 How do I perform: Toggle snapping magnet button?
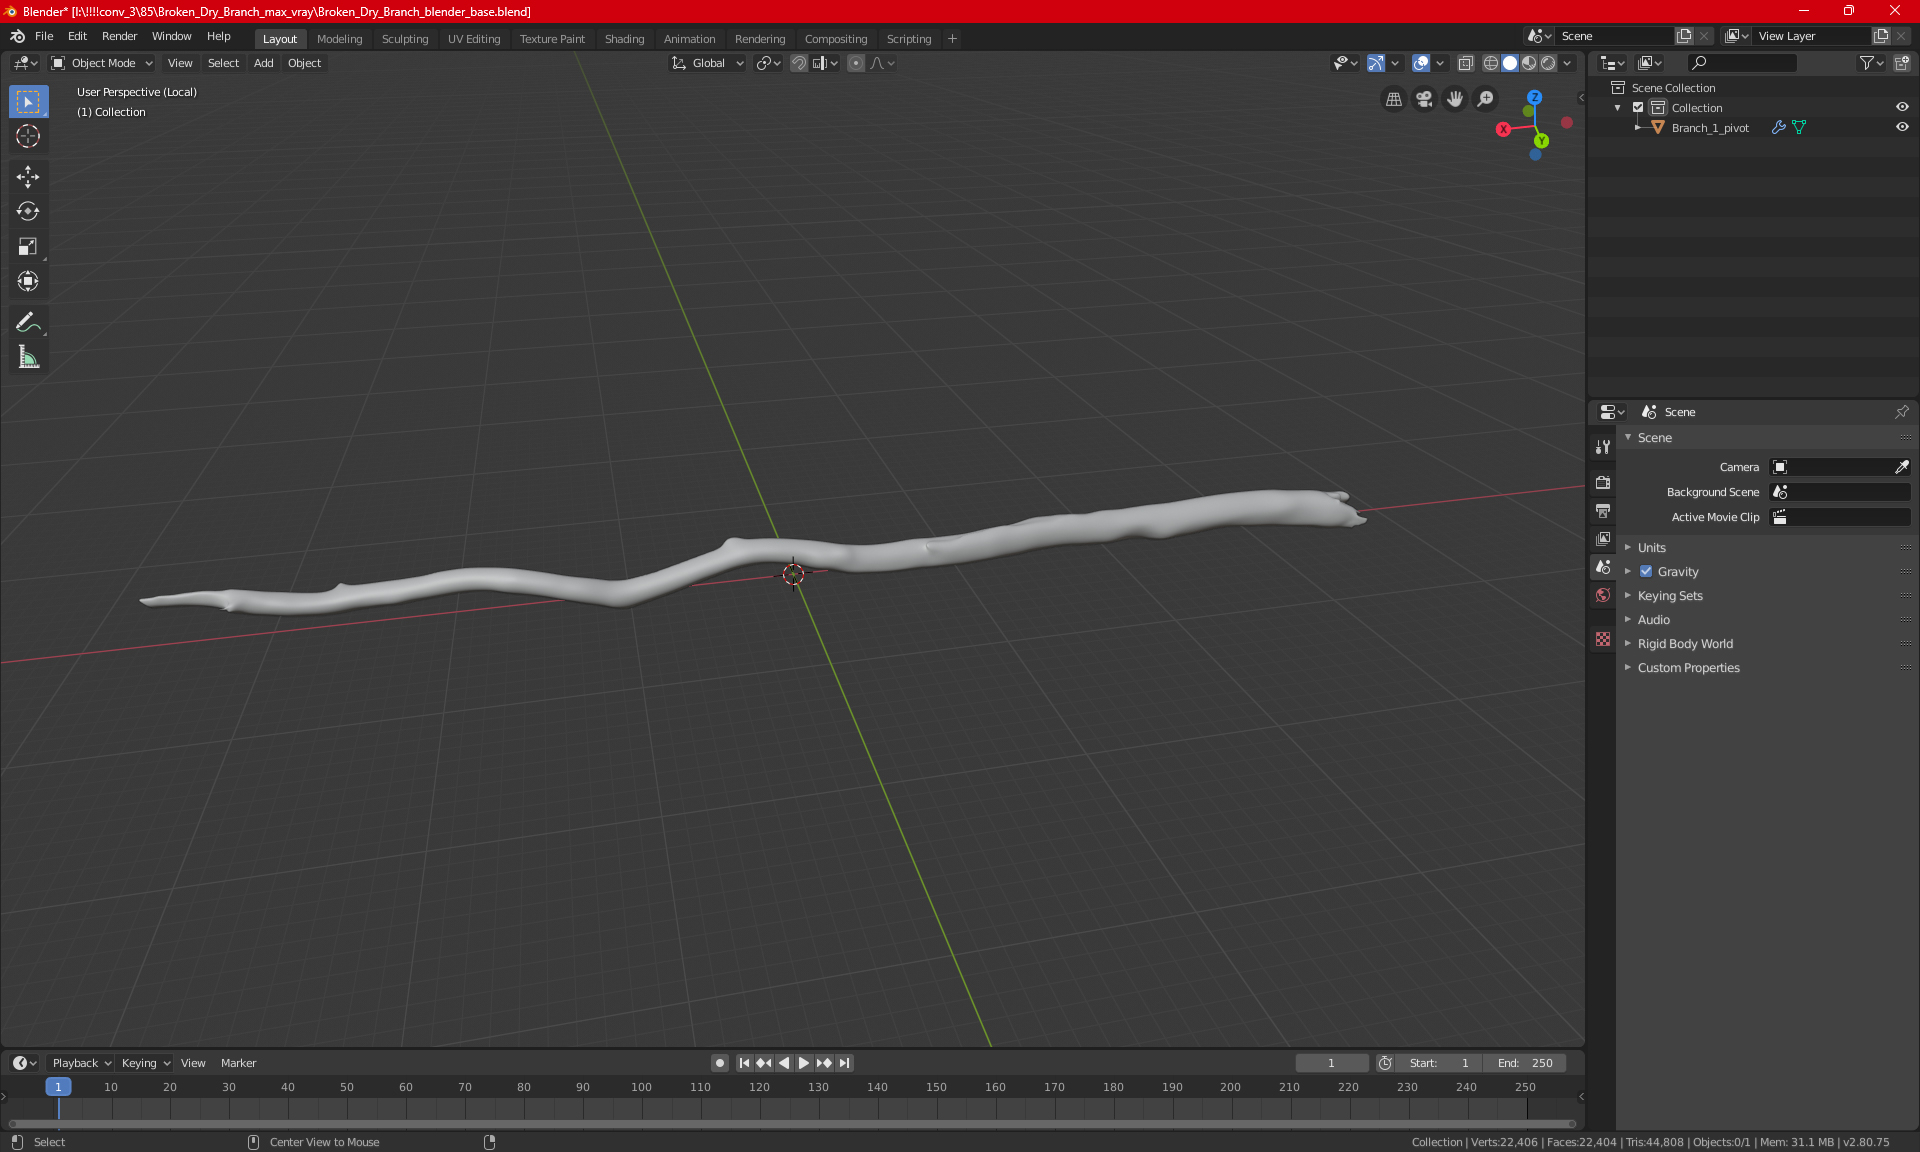(799, 63)
